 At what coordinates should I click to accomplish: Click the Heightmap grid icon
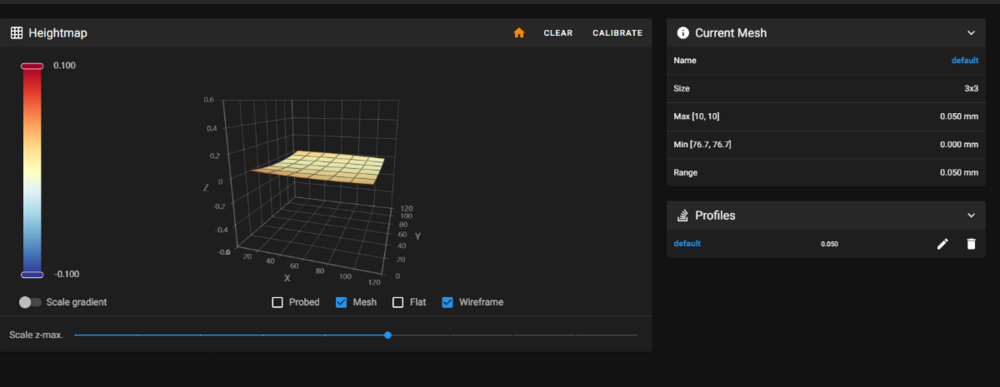(x=17, y=33)
